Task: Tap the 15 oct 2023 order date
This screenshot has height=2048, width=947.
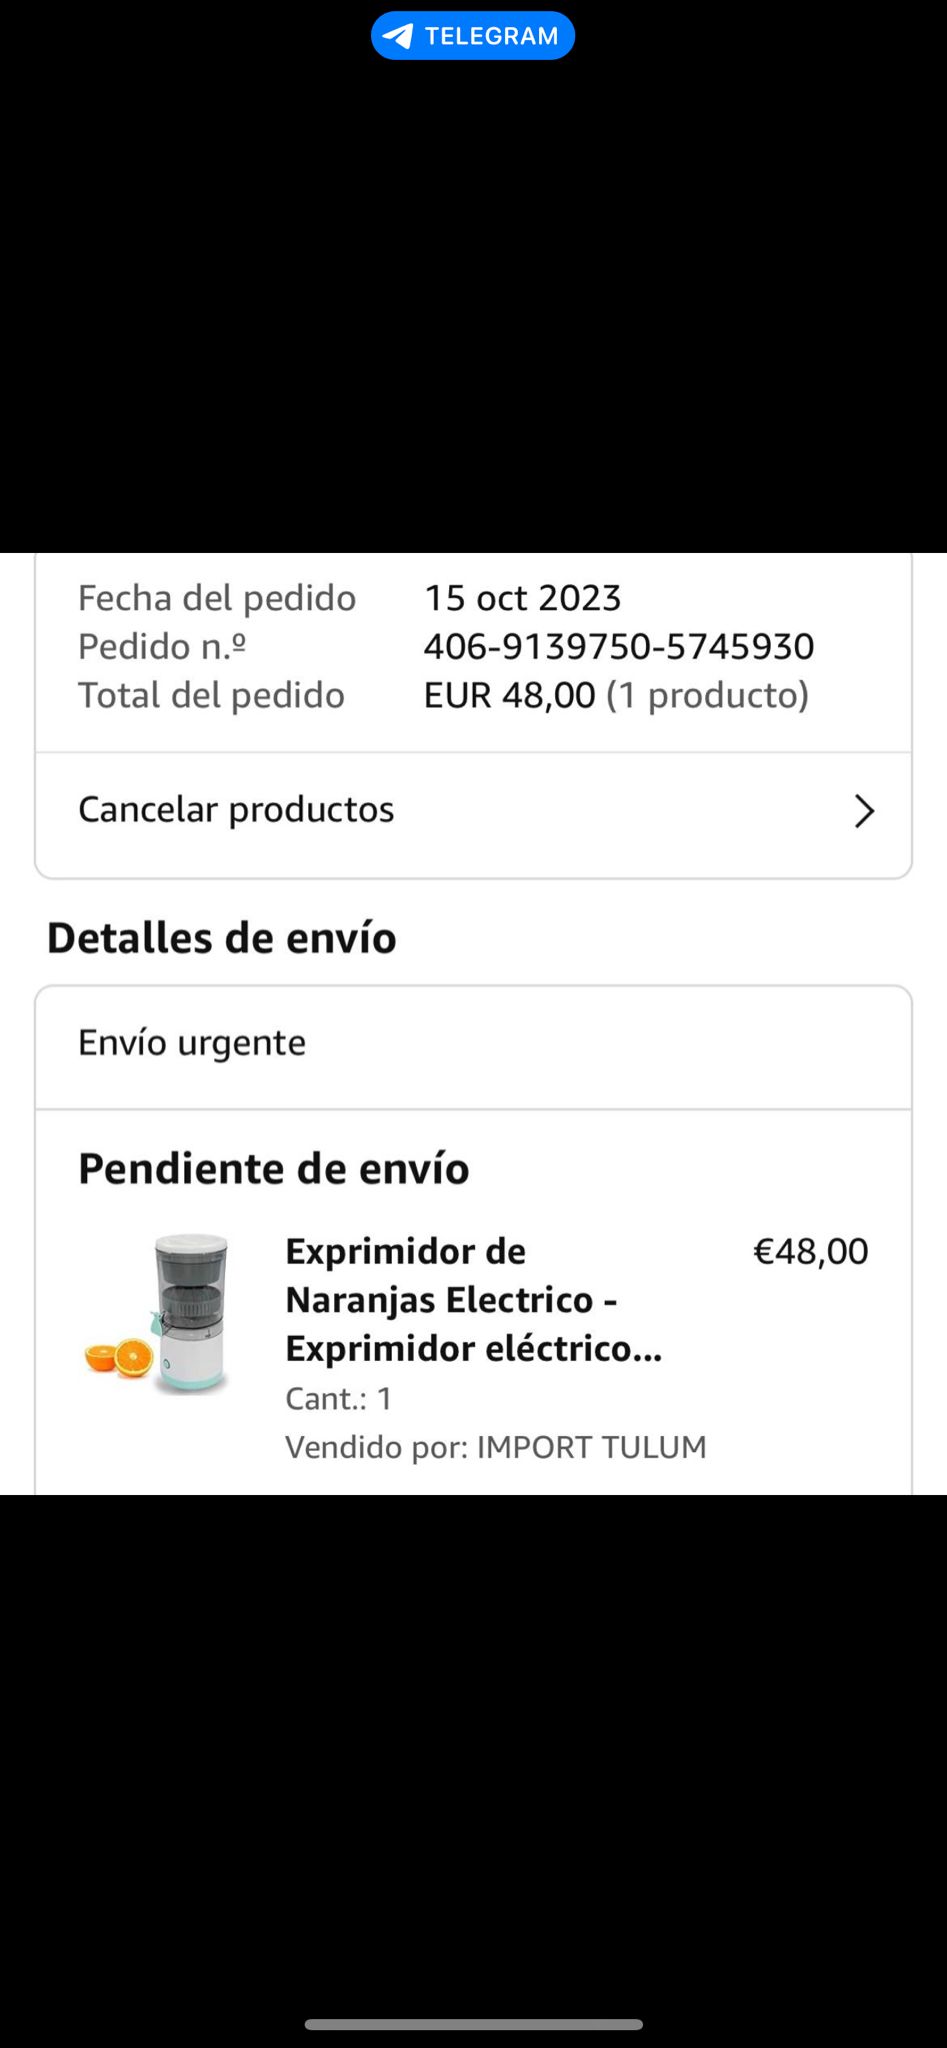Action: (x=523, y=598)
